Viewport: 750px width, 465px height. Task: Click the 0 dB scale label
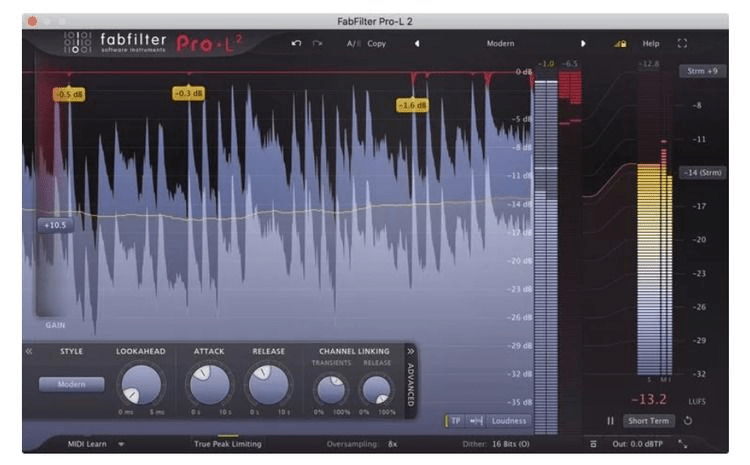click(523, 72)
